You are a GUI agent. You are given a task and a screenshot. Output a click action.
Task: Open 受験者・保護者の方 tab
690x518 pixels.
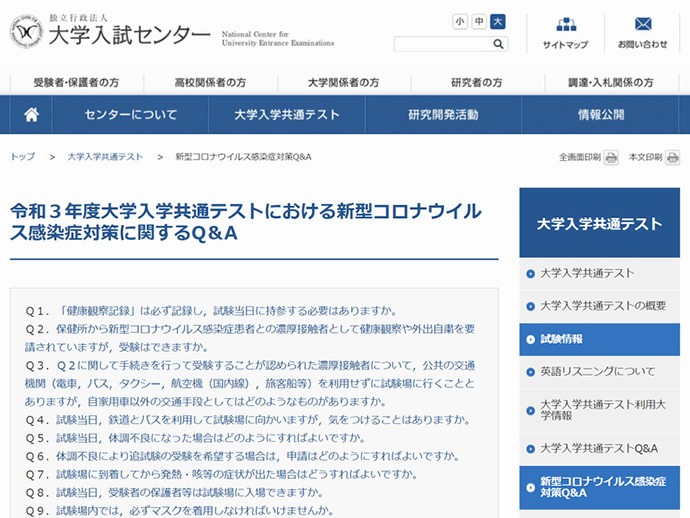click(77, 82)
